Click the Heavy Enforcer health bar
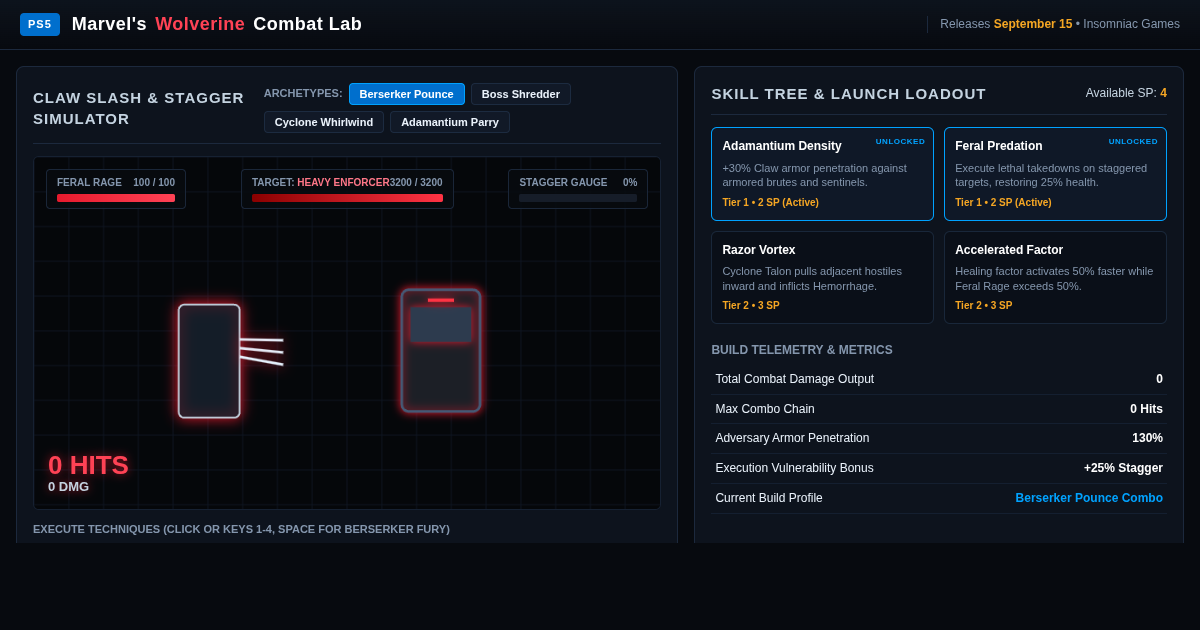The width and height of the screenshot is (1200, 630). point(347,198)
